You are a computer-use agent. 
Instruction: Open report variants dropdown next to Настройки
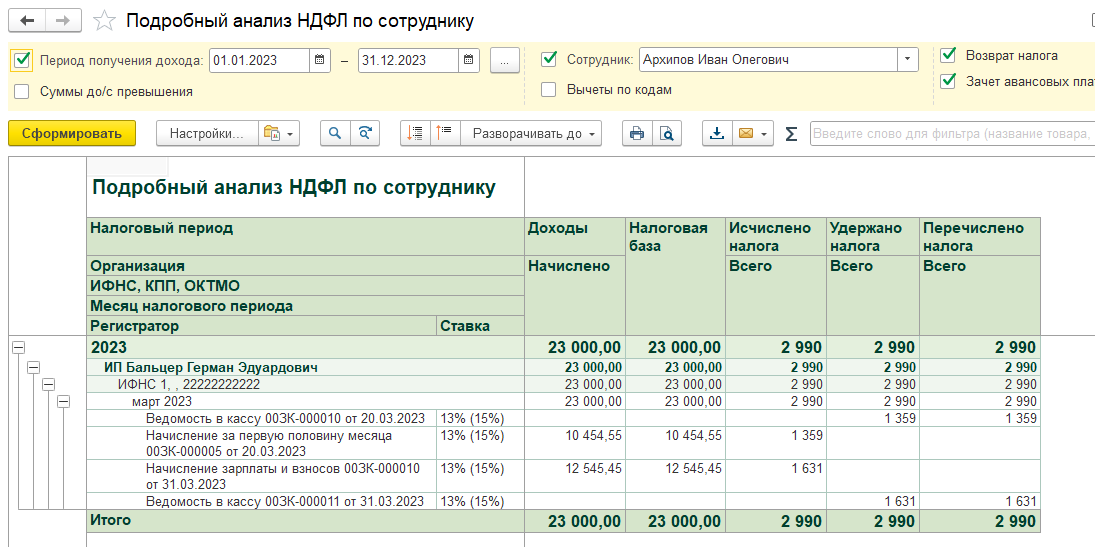[x=279, y=133]
